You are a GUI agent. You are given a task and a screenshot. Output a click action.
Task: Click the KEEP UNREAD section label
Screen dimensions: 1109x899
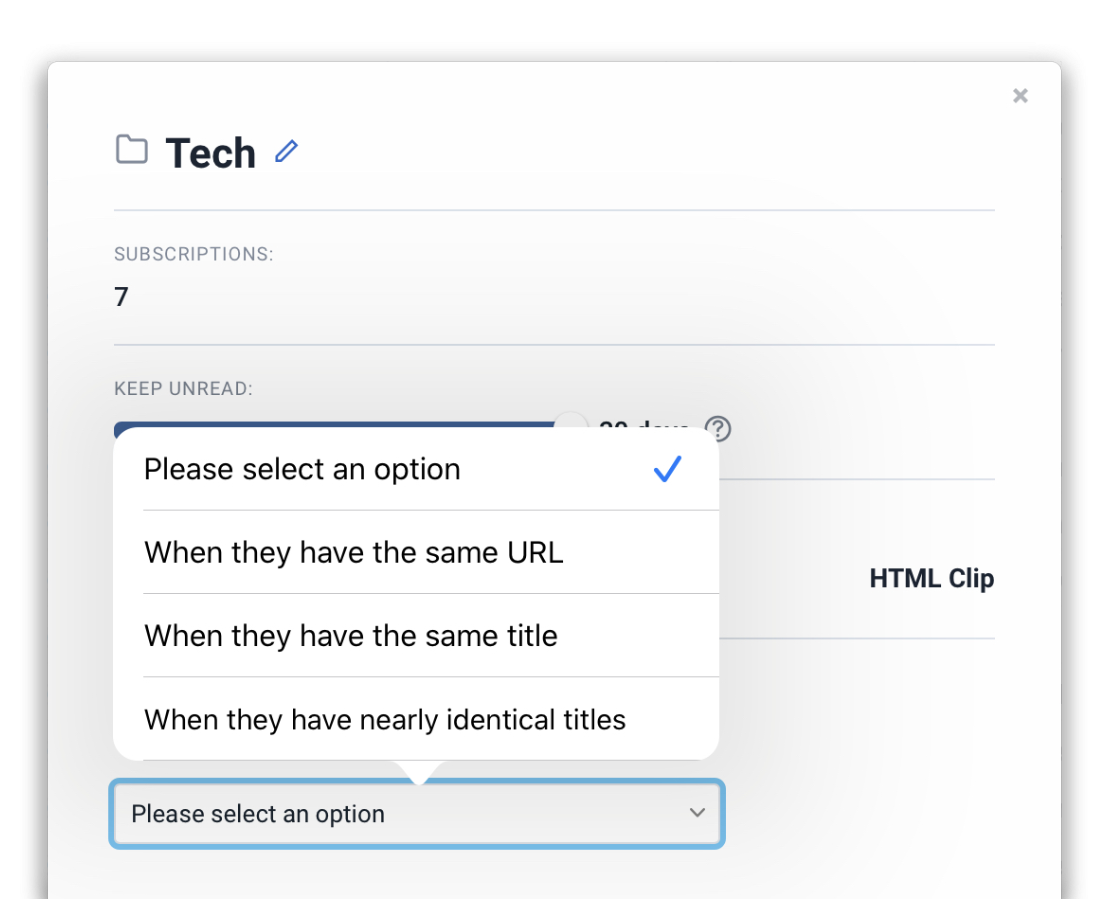[183, 388]
